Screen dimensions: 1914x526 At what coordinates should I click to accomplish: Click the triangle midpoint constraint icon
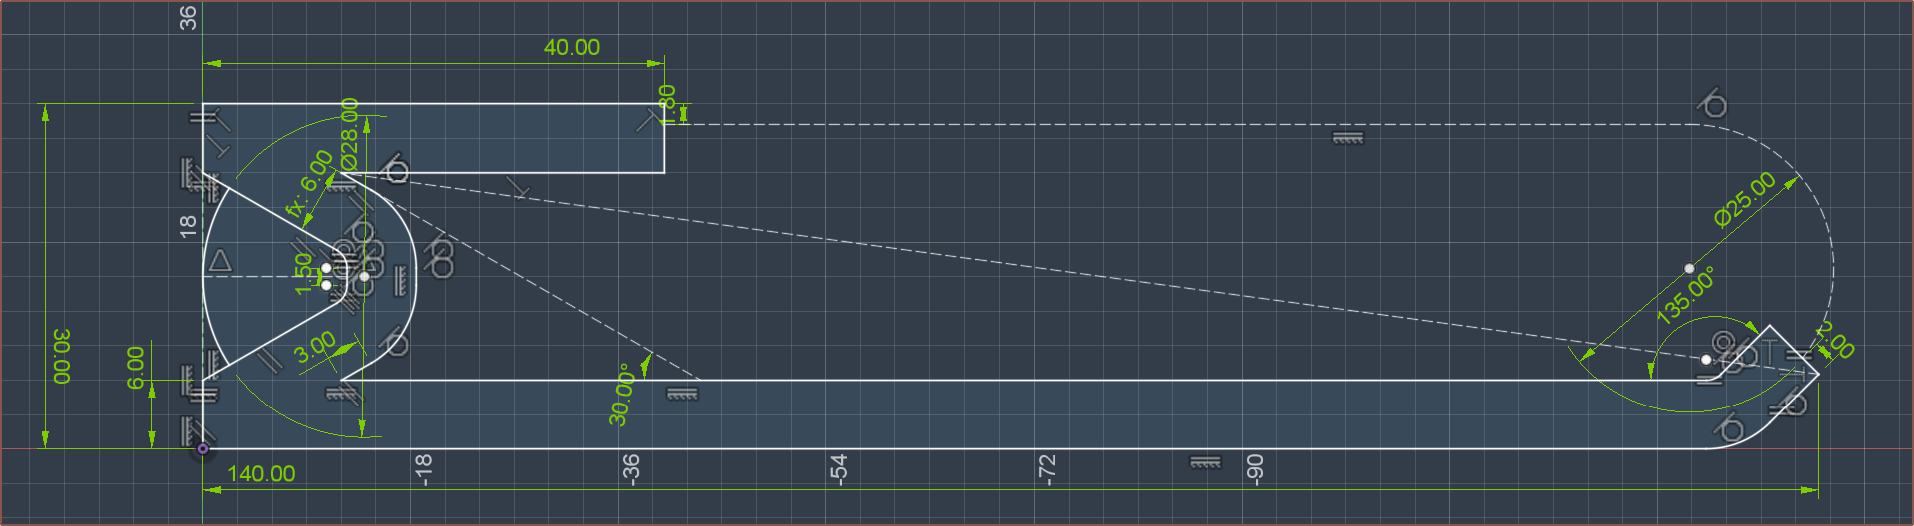click(220, 262)
